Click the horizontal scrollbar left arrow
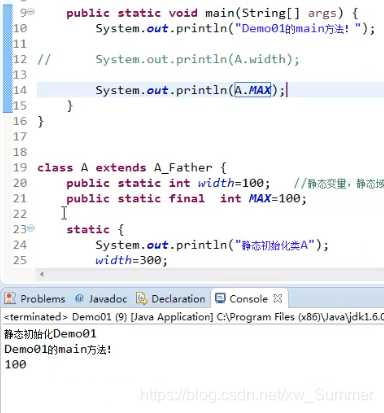Viewport: 384px width, 413px height. pos(42,274)
